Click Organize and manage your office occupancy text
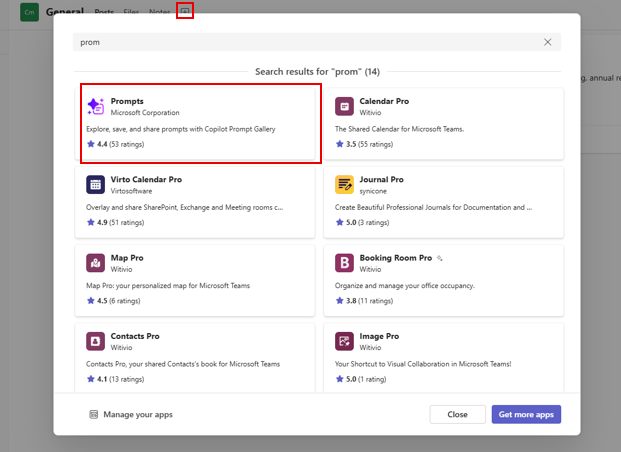 pyautogui.click(x=404, y=286)
